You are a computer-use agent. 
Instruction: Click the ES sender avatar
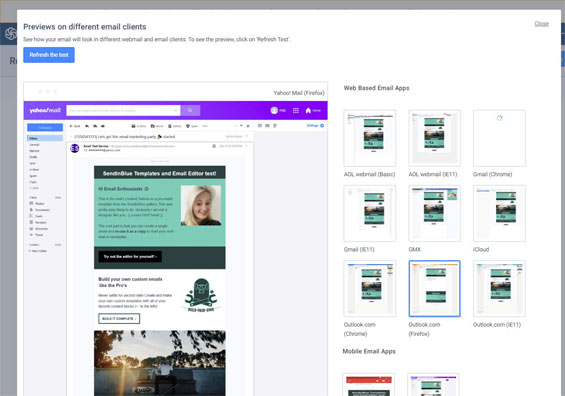(75, 148)
